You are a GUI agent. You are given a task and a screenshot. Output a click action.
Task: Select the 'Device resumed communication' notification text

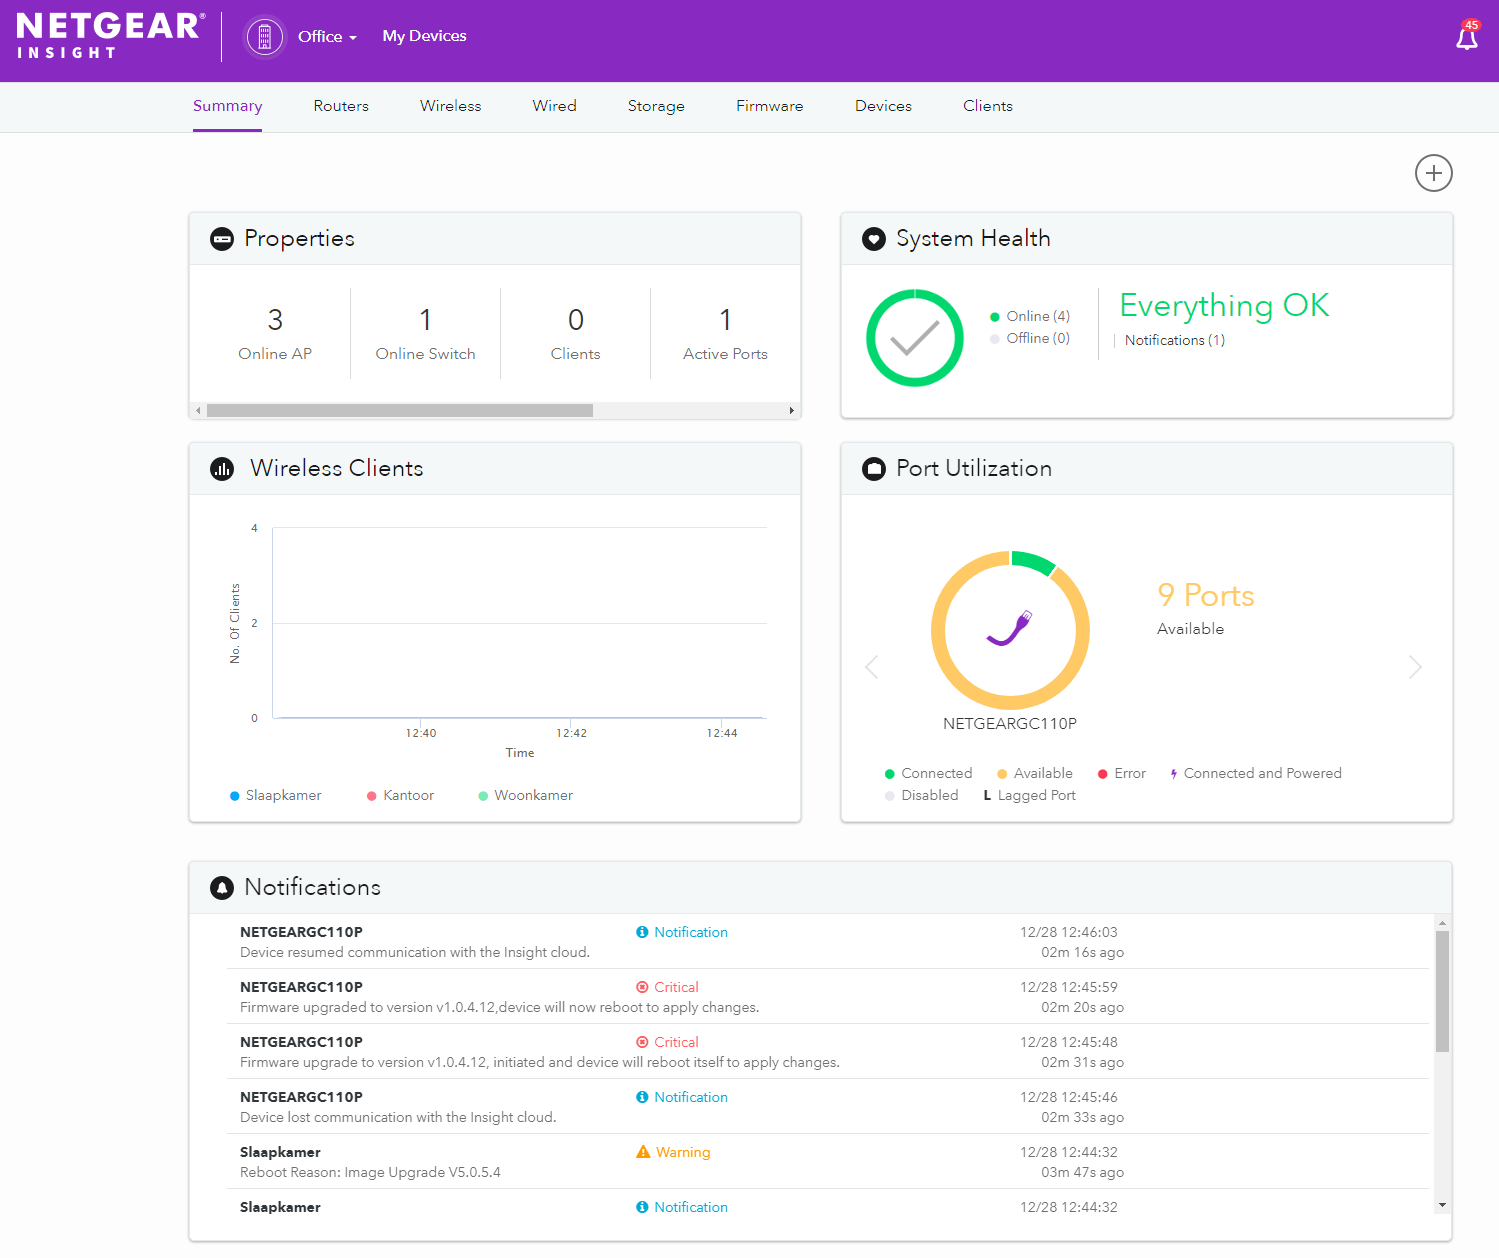coord(415,953)
